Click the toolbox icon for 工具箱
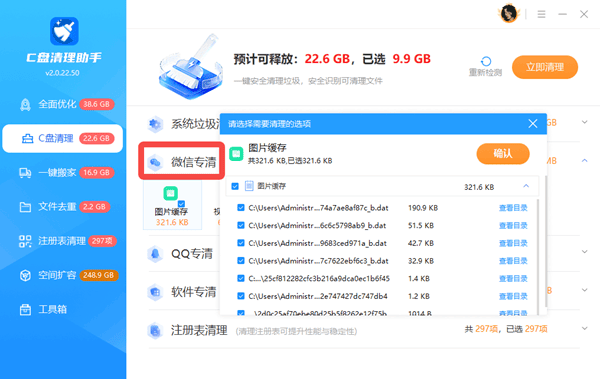The width and height of the screenshot is (600, 379). pyautogui.click(x=25, y=309)
